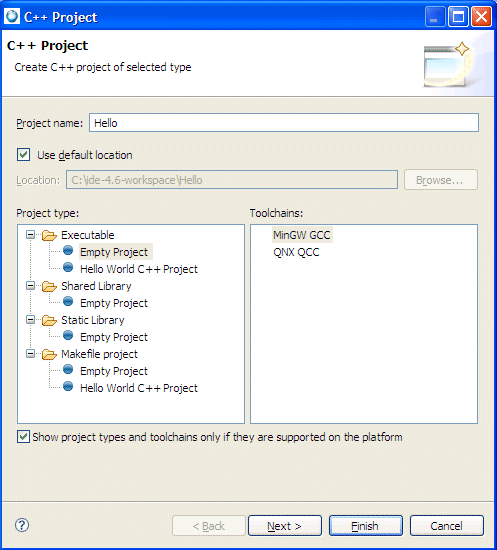Click the disabled Browse button
The height and width of the screenshot is (550, 497).
(x=441, y=180)
